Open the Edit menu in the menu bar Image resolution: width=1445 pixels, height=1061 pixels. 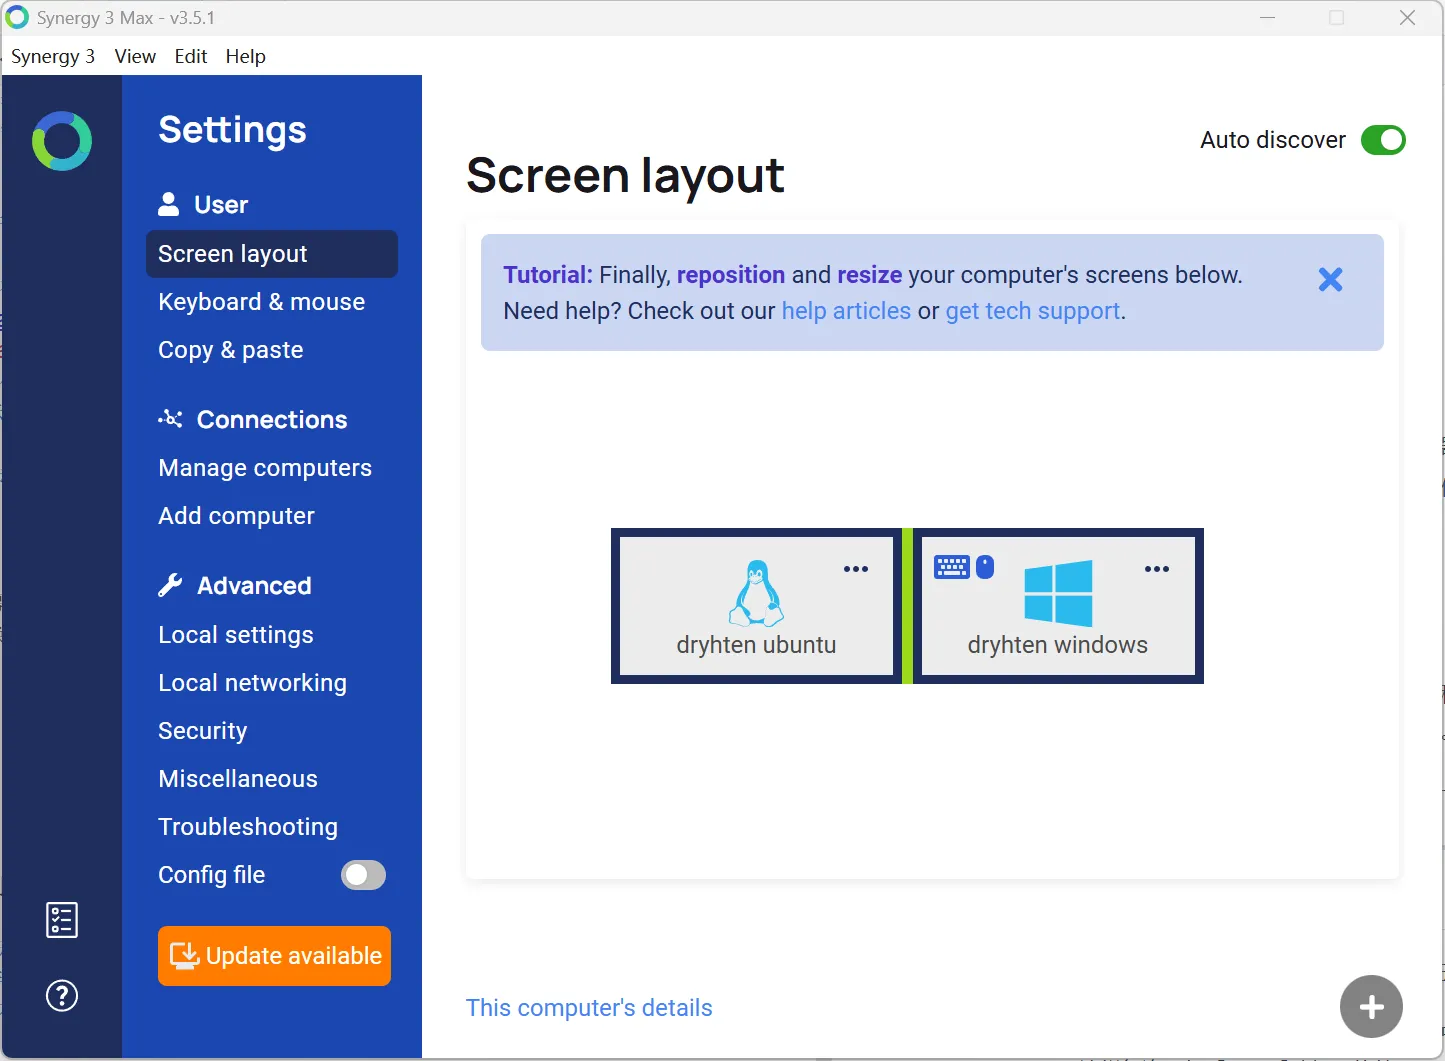pyautogui.click(x=190, y=57)
